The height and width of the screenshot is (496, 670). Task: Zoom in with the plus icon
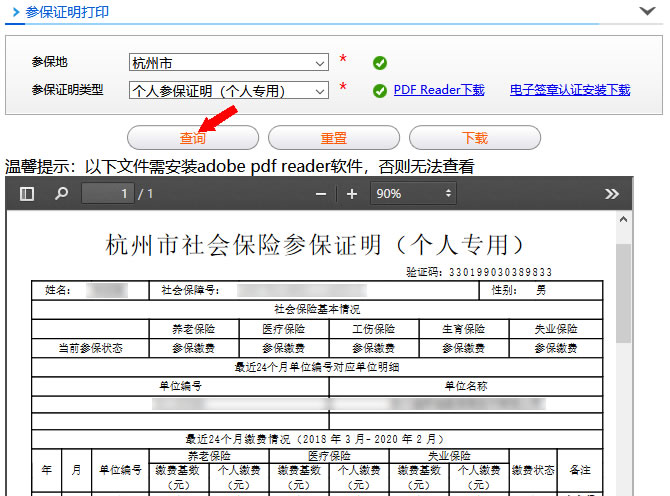pyautogui.click(x=352, y=194)
